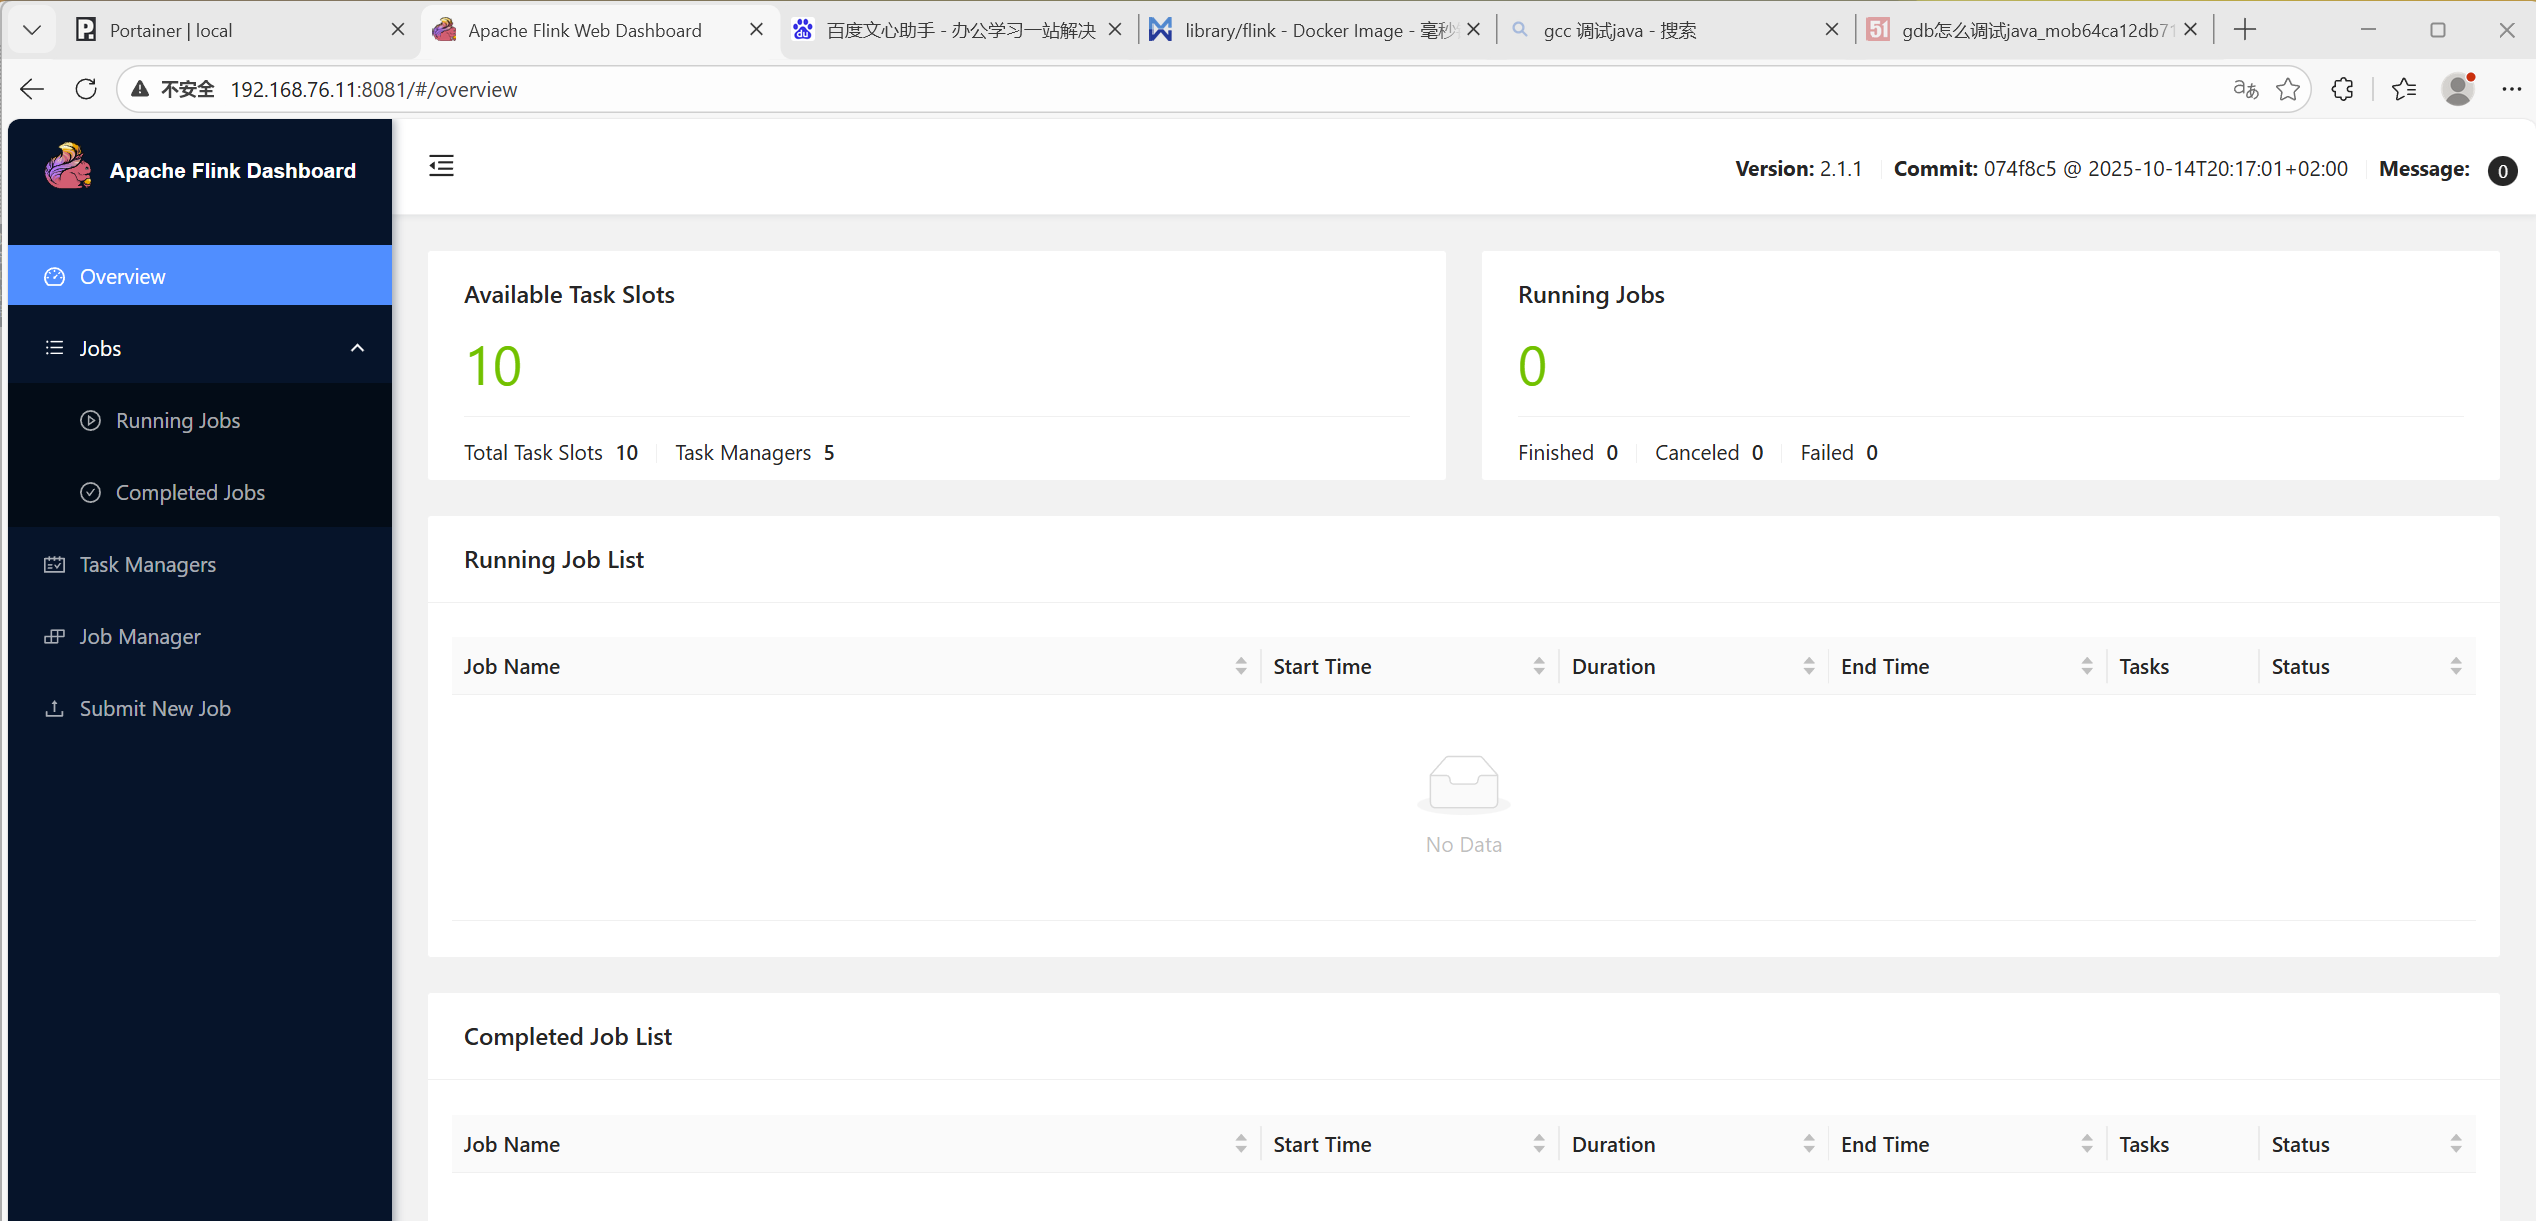This screenshot has width=2536, height=1221.
Task: Go to Submit New Job page
Action: coord(155,709)
